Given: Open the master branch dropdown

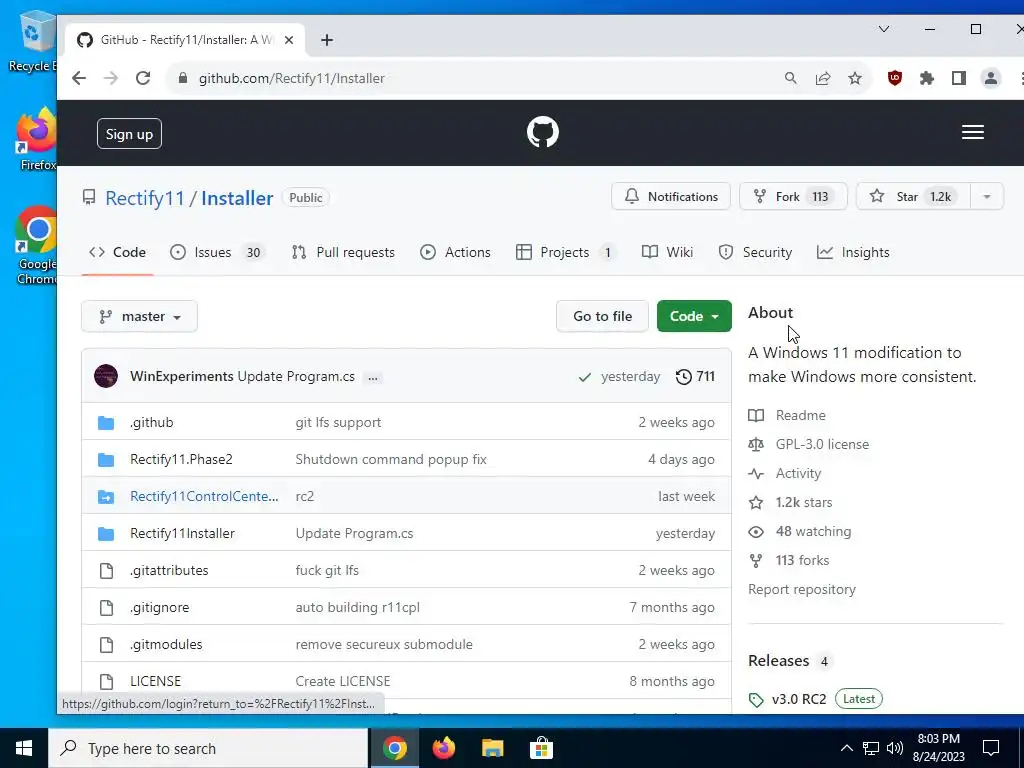Looking at the screenshot, I should tap(139, 317).
